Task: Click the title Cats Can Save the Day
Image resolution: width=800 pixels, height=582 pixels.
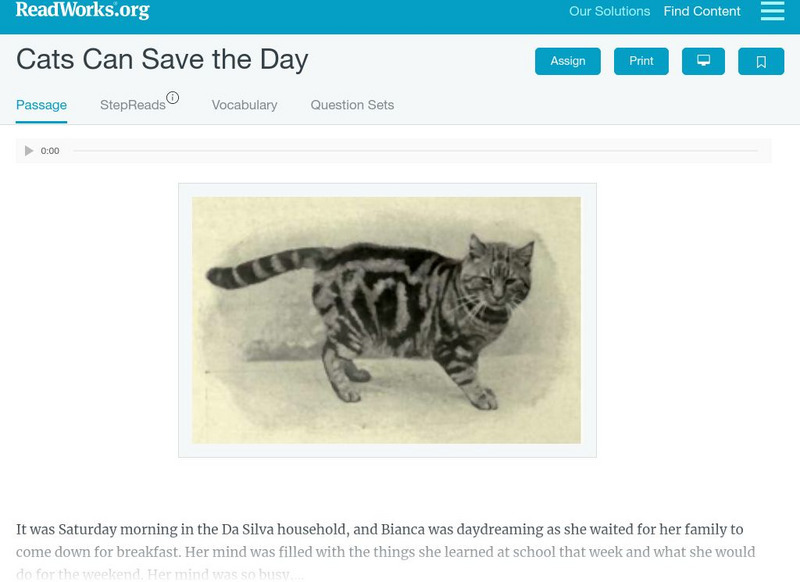Action: 162,59
